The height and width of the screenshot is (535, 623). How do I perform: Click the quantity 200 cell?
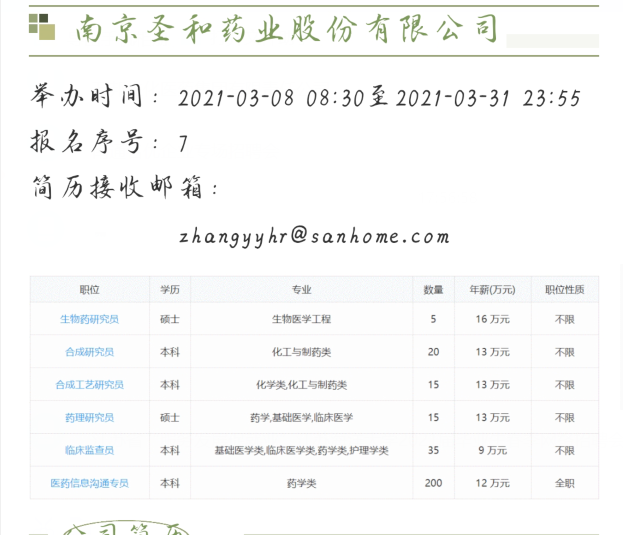[433, 483]
